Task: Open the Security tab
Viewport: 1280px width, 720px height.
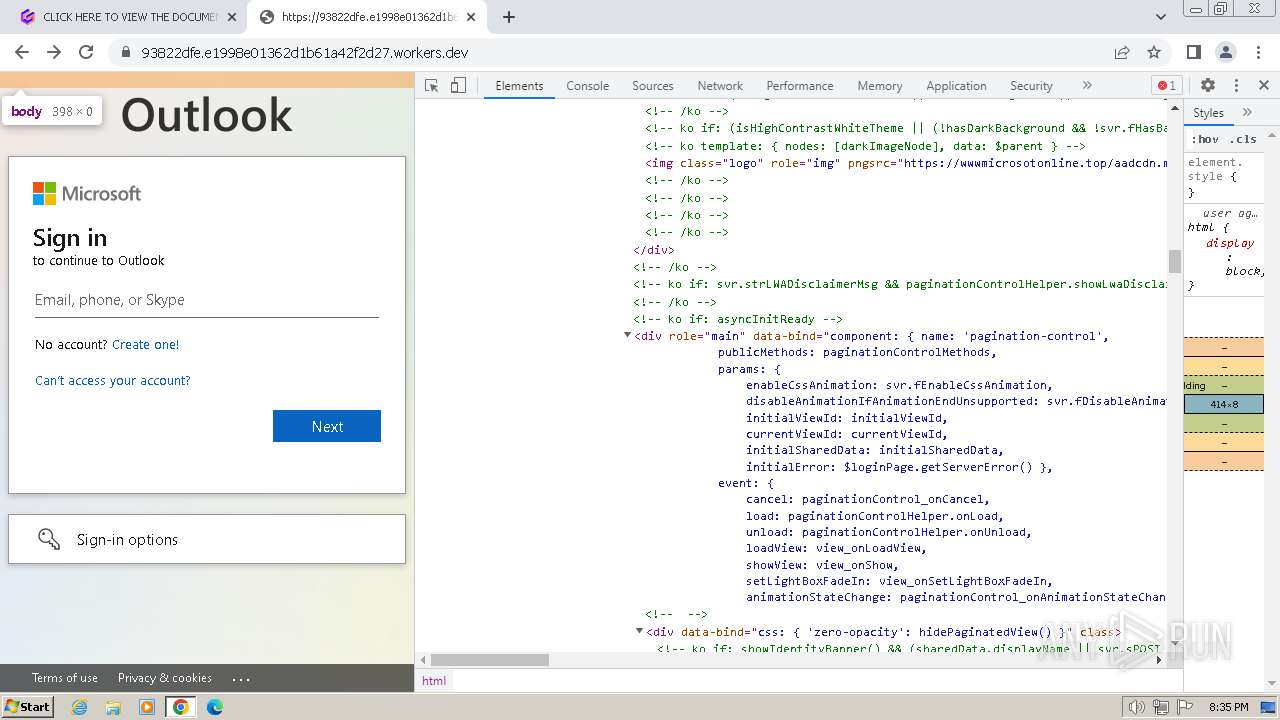Action: [x=1031, y=86]
